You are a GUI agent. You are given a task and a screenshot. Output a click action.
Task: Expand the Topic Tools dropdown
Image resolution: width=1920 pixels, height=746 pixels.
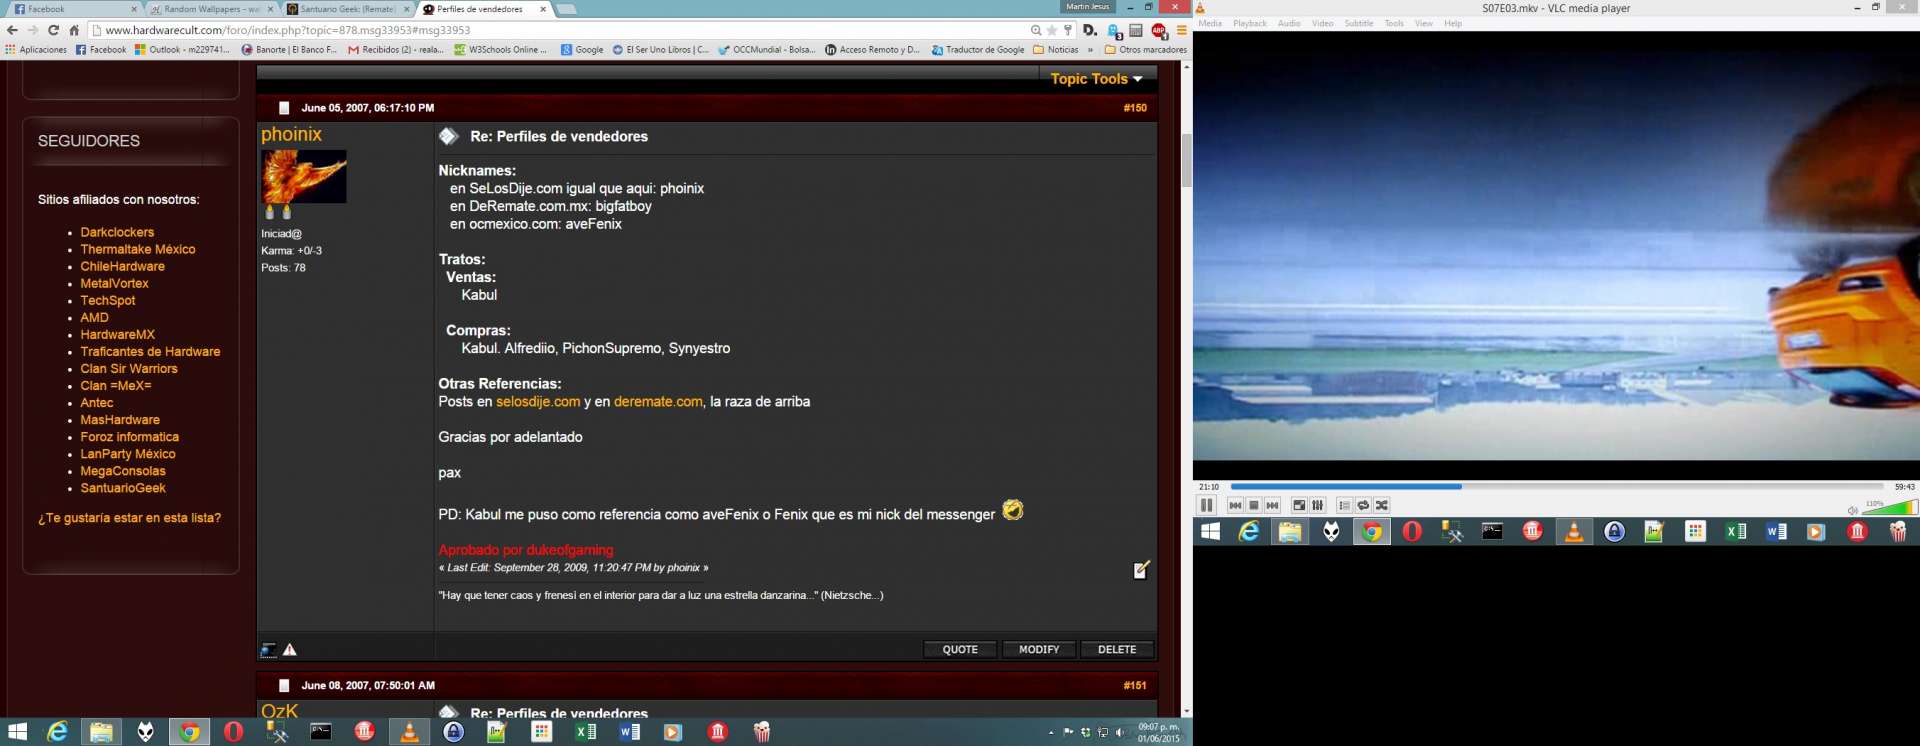pos(1096,79)
